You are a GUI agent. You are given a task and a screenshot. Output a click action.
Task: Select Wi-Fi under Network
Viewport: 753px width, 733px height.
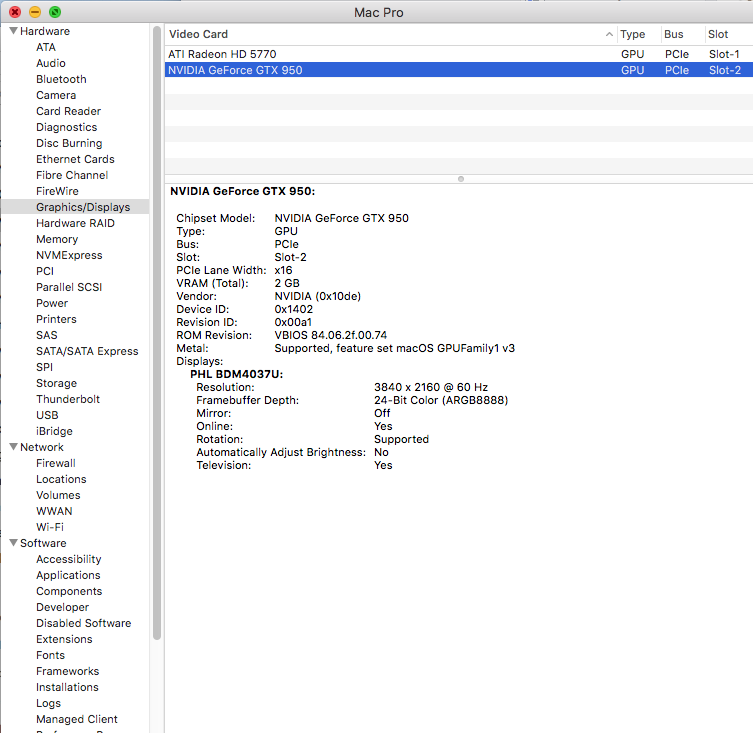coord(49,527)
